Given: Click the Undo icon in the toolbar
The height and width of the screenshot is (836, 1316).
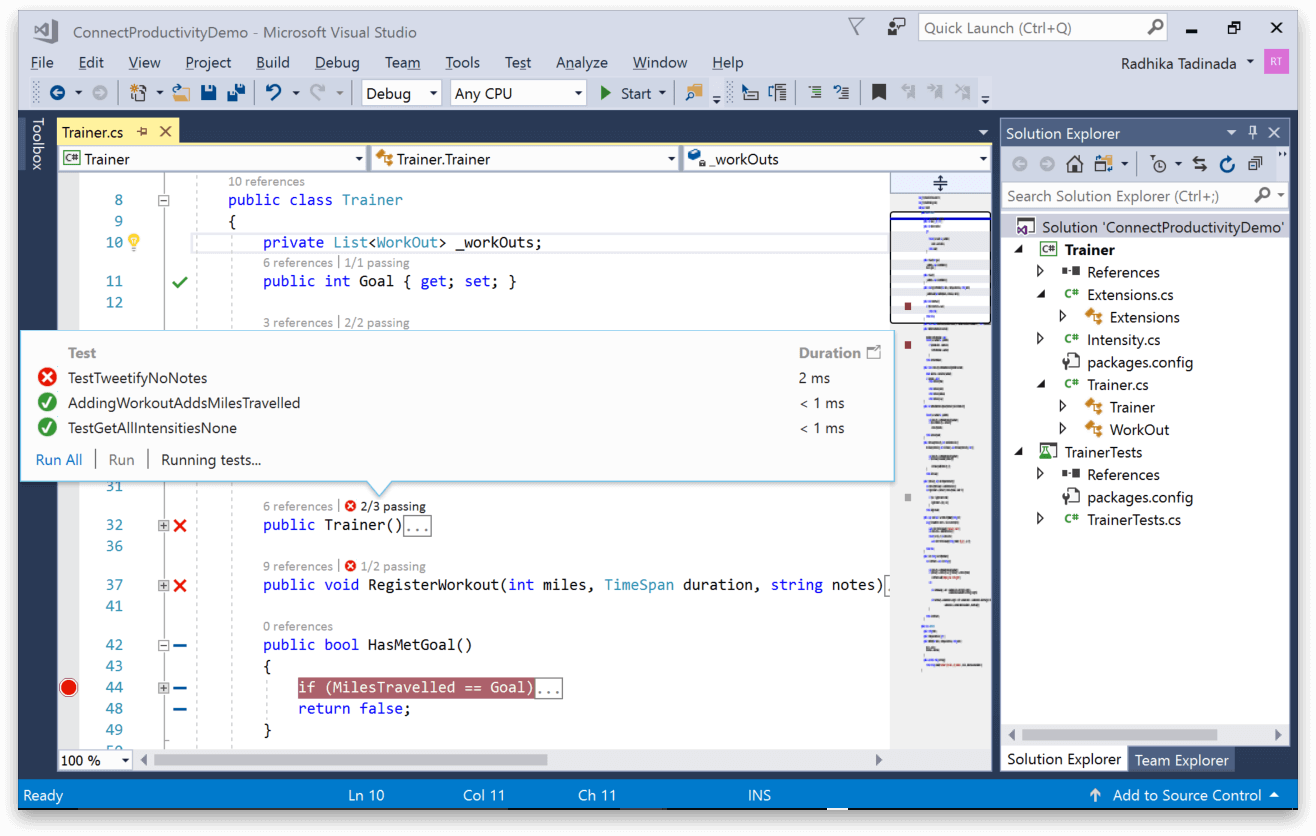Looking at the screenshot, I should [x=270, y=92].
